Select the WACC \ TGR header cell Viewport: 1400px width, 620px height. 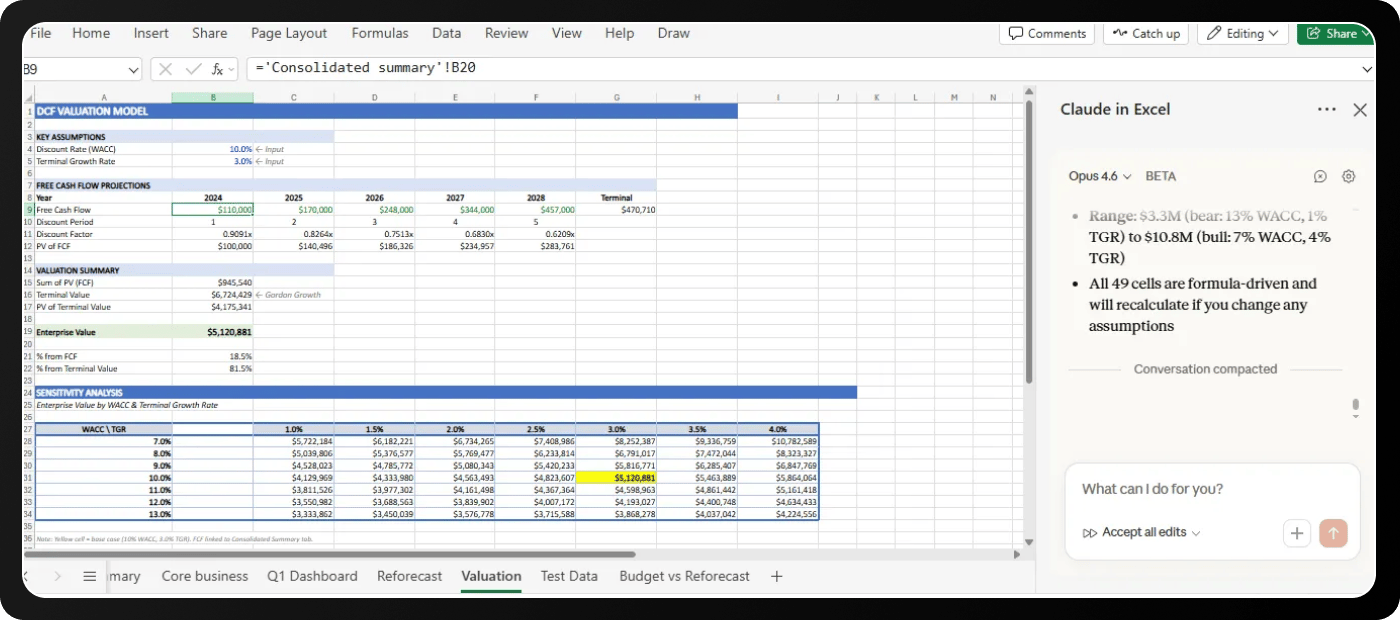(x=103, y=429)
